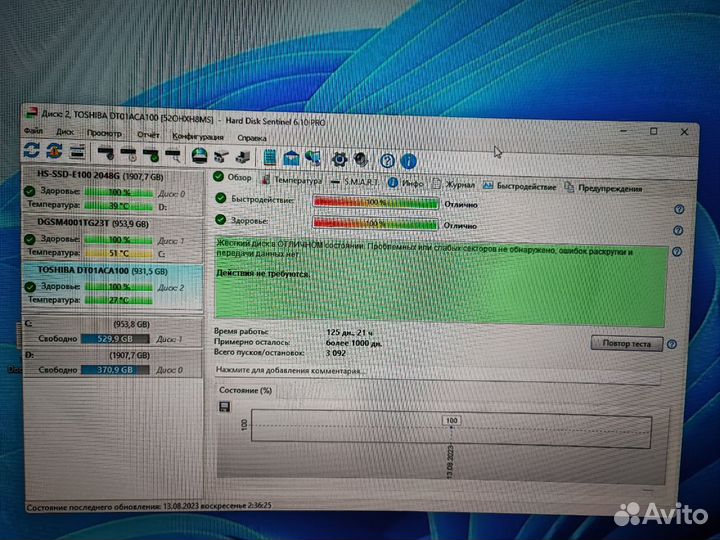Screen dimensions: 720x540
Task: Select the DGSM4001TG23T disk entry
Action: coord(112,238)
